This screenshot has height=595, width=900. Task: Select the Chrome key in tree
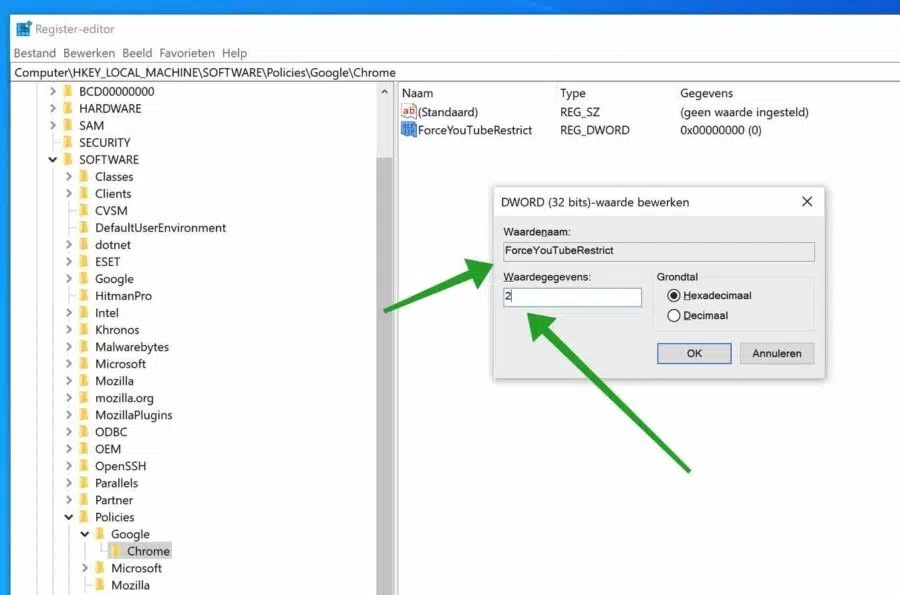(x=148, y=551)
